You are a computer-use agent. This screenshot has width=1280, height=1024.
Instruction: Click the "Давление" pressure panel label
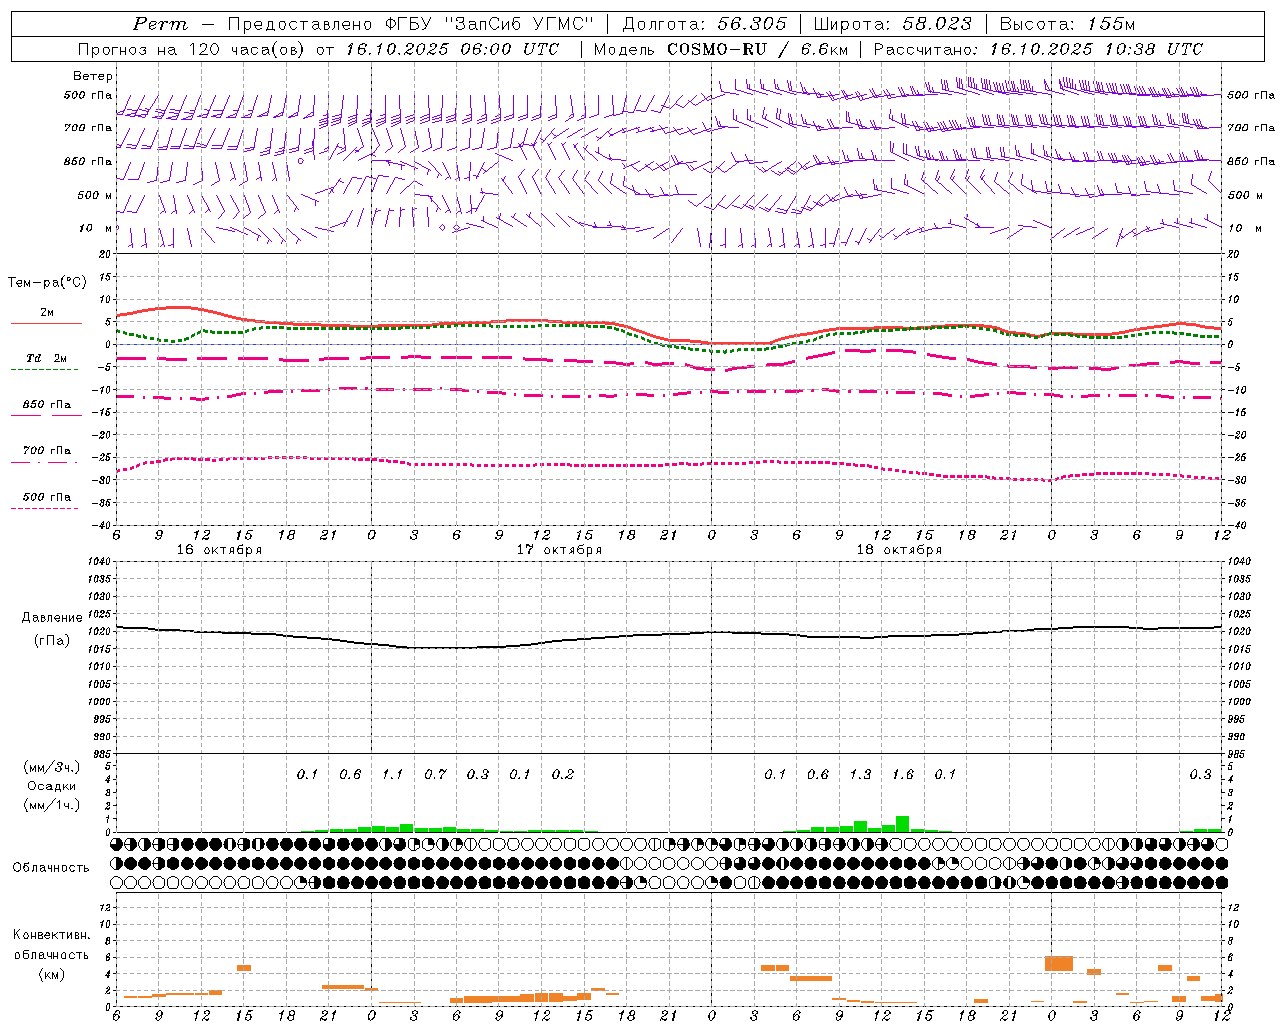click(52, 618)
